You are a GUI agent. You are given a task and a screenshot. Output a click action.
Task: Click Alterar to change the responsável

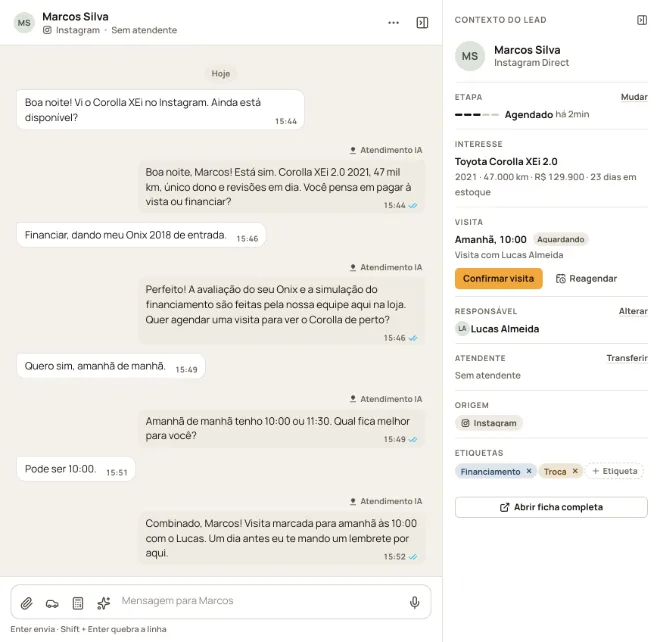[633, 311]
